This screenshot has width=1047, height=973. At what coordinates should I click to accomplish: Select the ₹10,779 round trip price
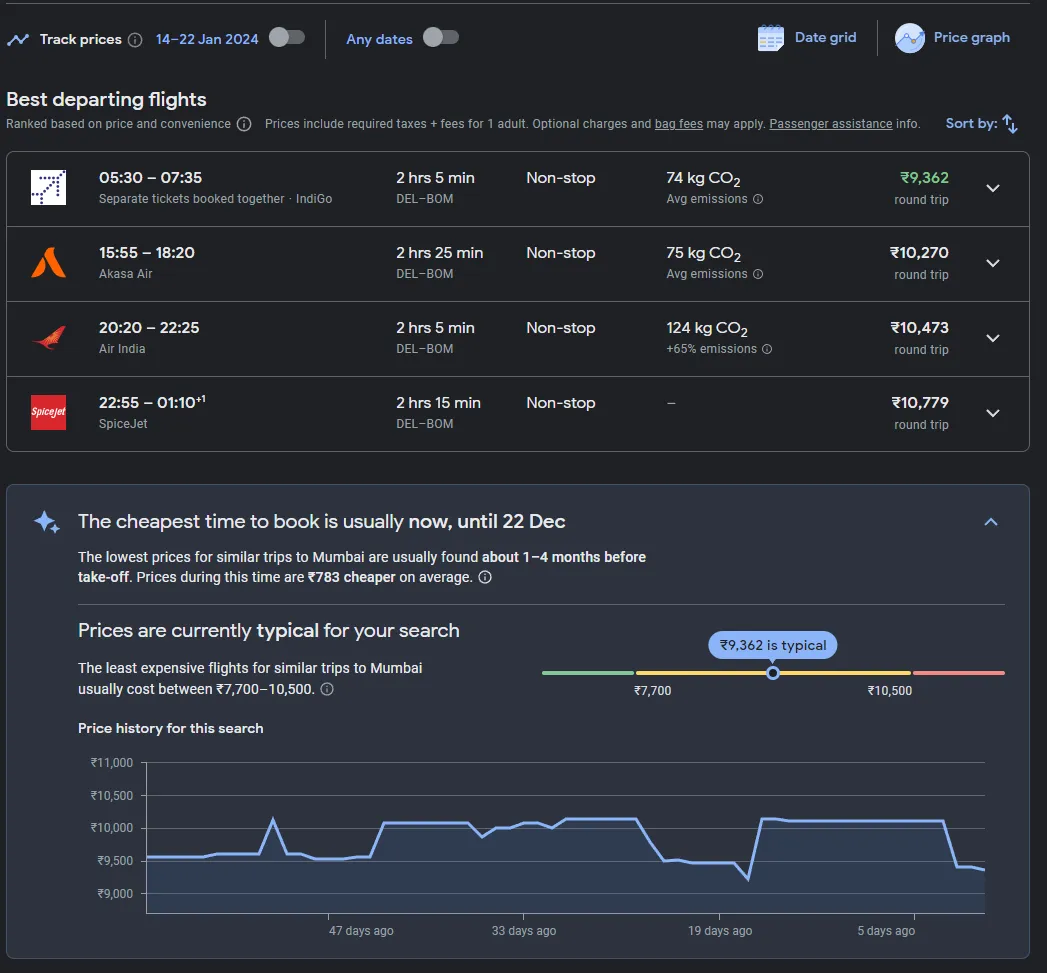(x=920, y=402)
